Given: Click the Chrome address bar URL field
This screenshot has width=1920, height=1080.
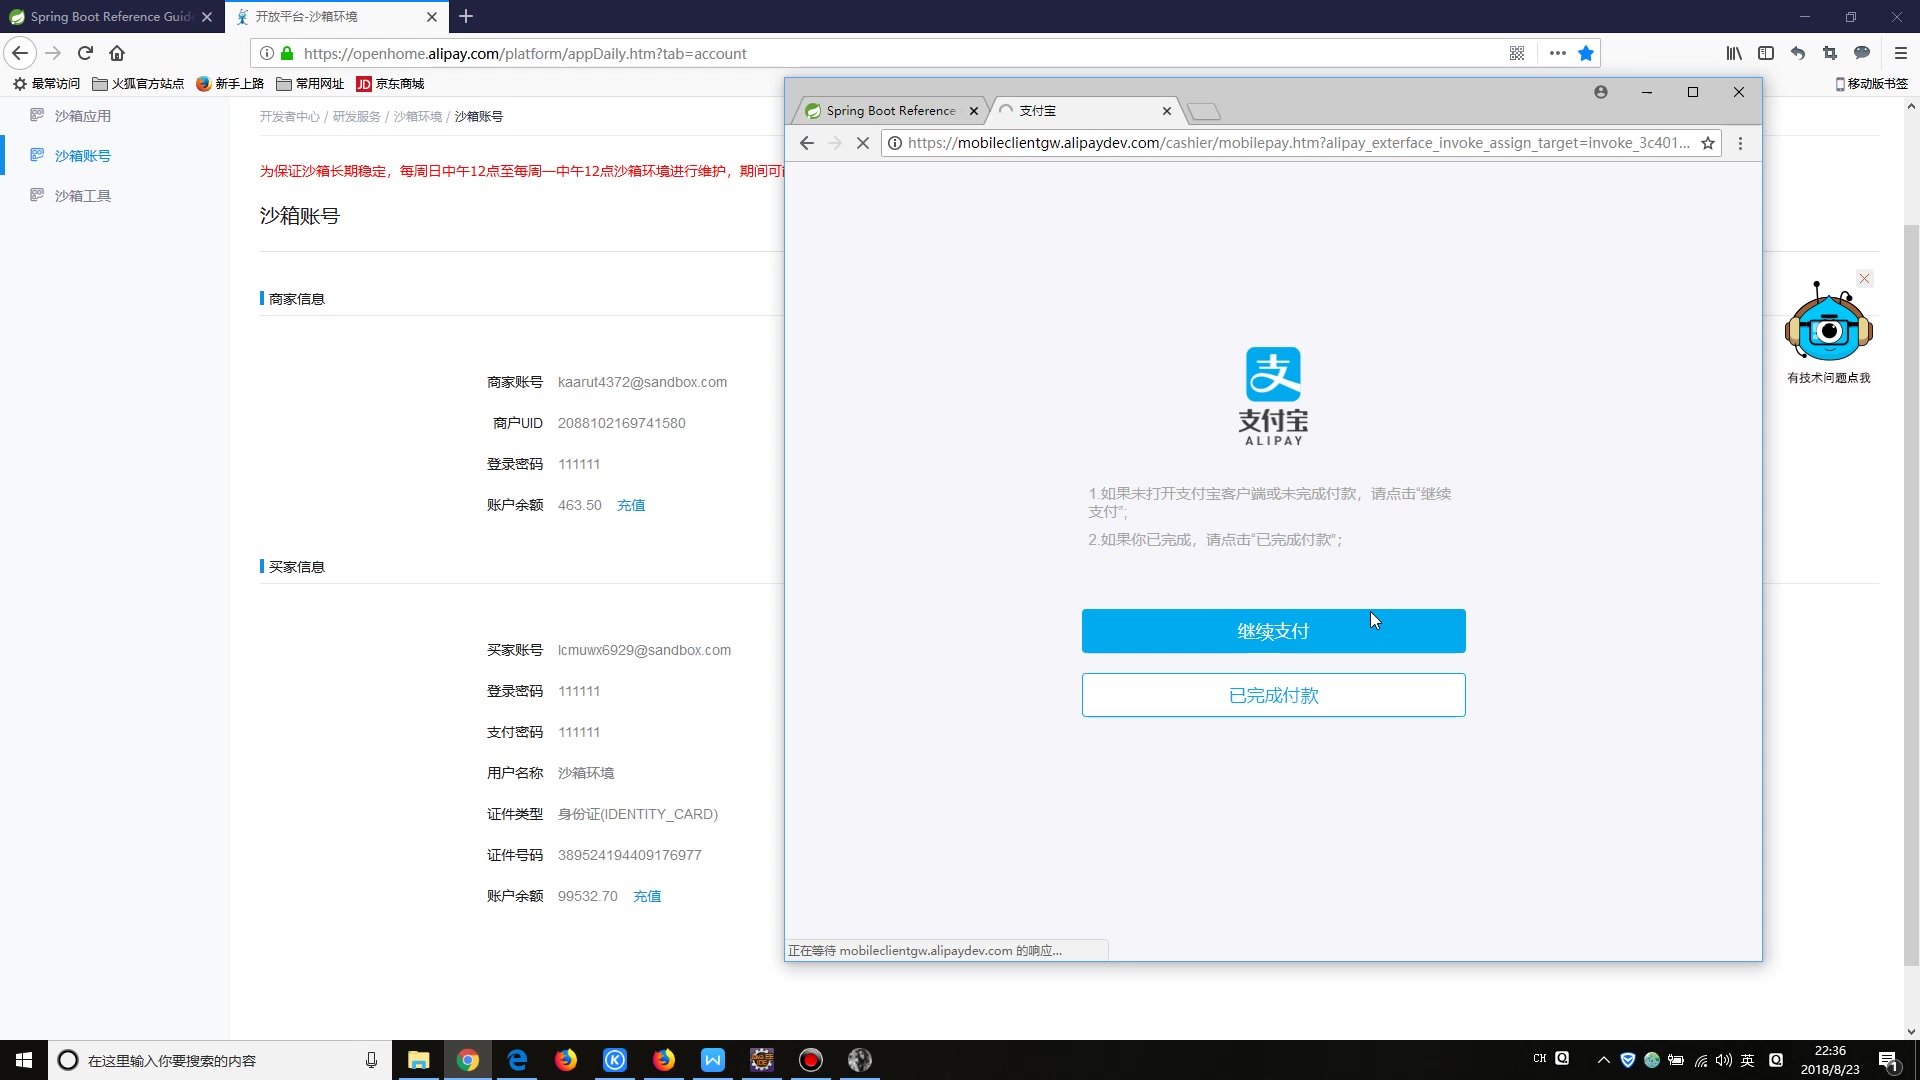Looking at the screenshot, I should pyautogui.click(x=1299, y=143).
